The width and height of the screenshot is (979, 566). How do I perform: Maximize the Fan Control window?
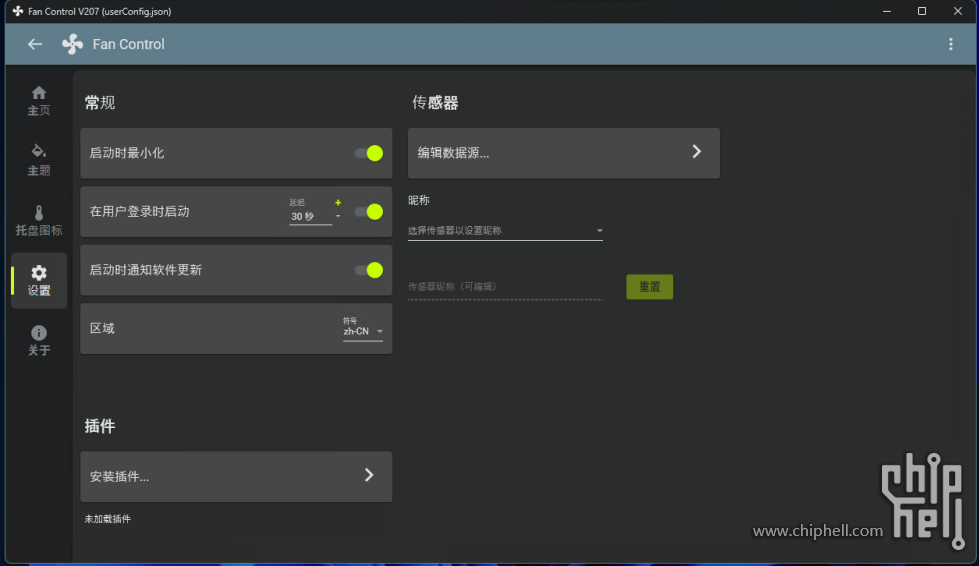click(922, 11)
